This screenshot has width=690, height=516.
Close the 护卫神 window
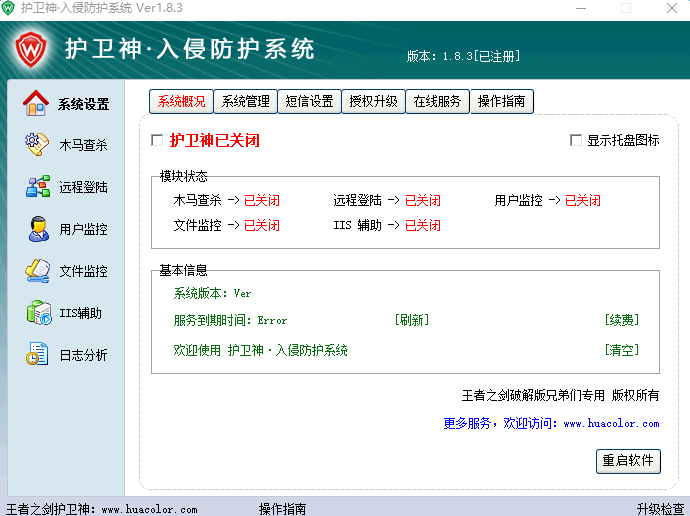(672, 8)
